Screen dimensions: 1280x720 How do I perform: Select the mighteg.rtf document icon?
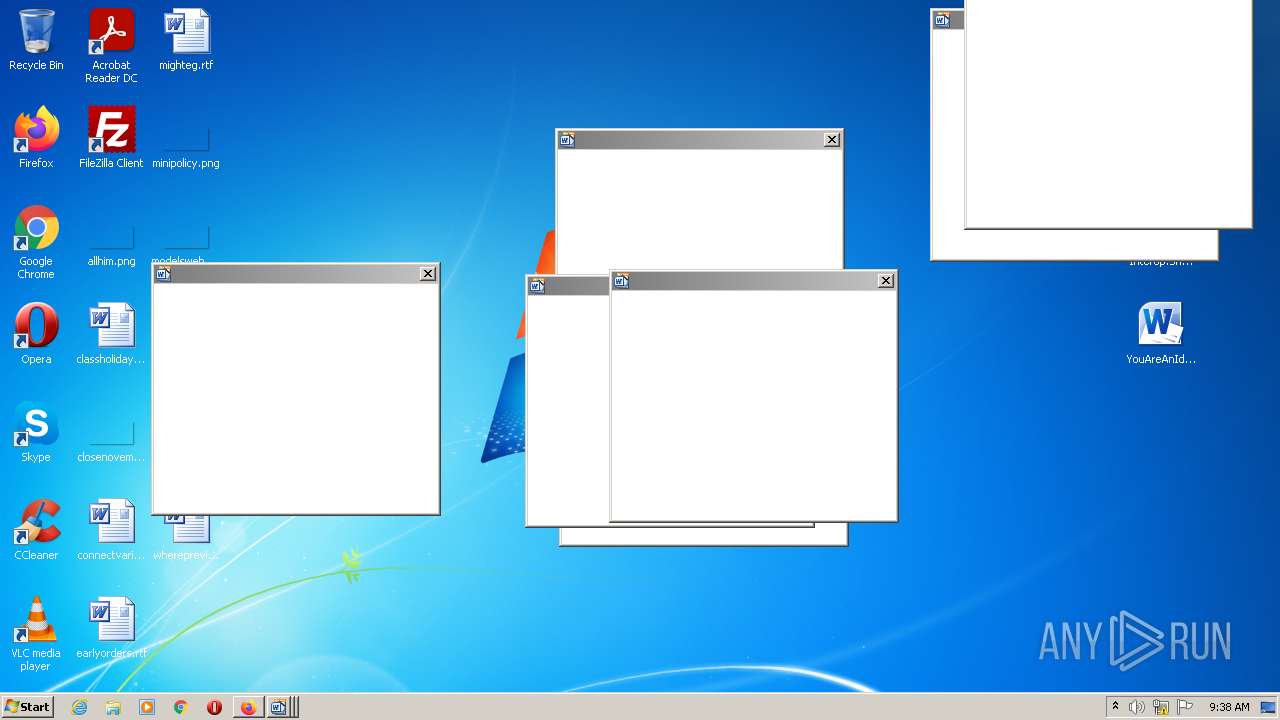click(x=186, y=40)
